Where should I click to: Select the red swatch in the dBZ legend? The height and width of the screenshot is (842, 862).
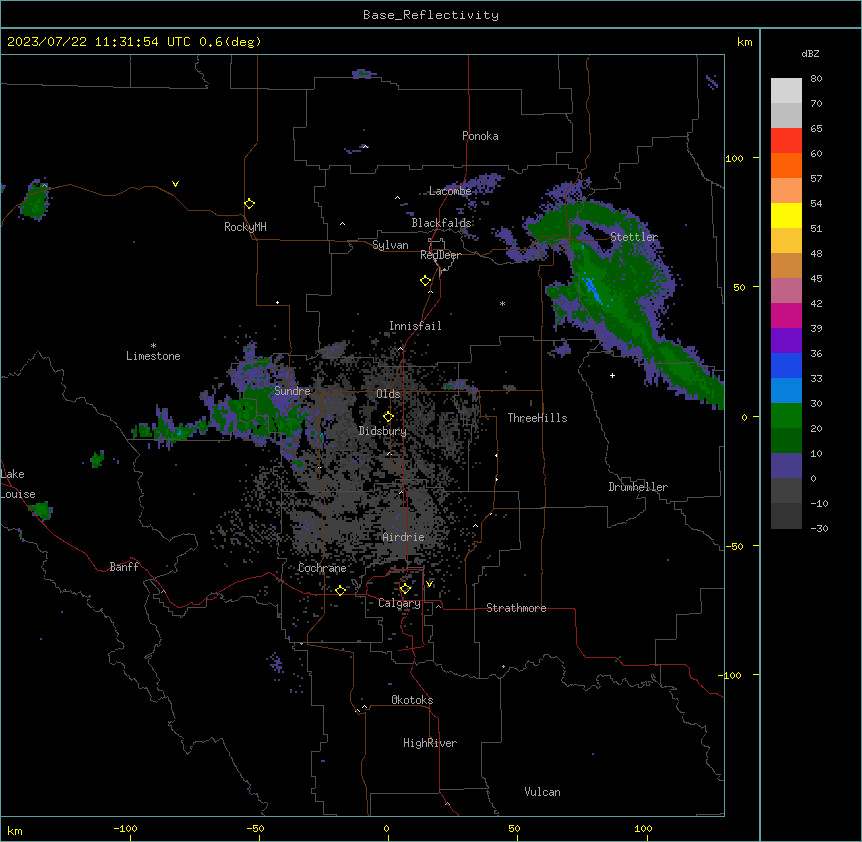786,141
